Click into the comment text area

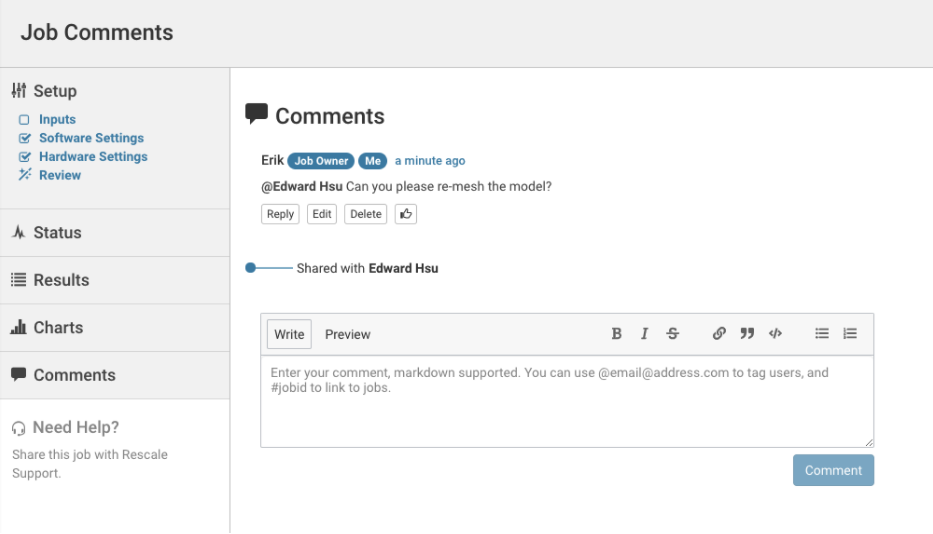[566, 410]
